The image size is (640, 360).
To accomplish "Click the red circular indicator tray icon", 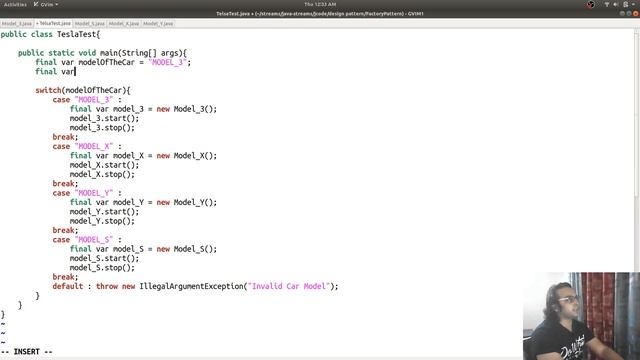I will pyautogui.click(x=591, y=4).
